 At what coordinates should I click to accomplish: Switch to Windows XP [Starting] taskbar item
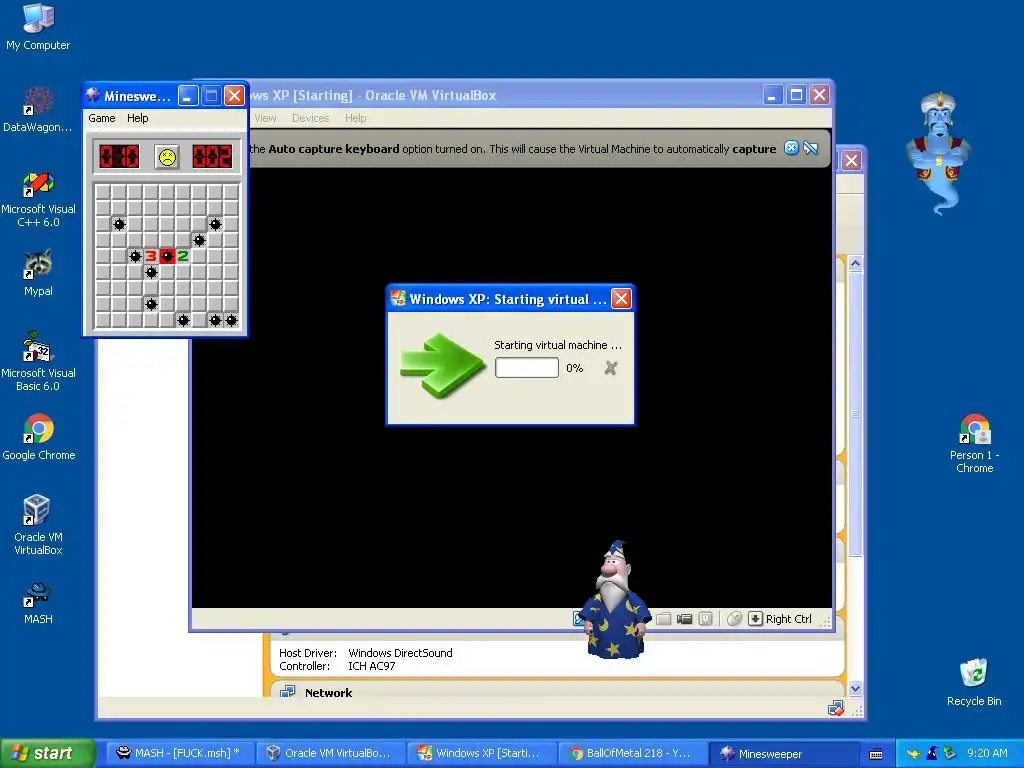481,753
